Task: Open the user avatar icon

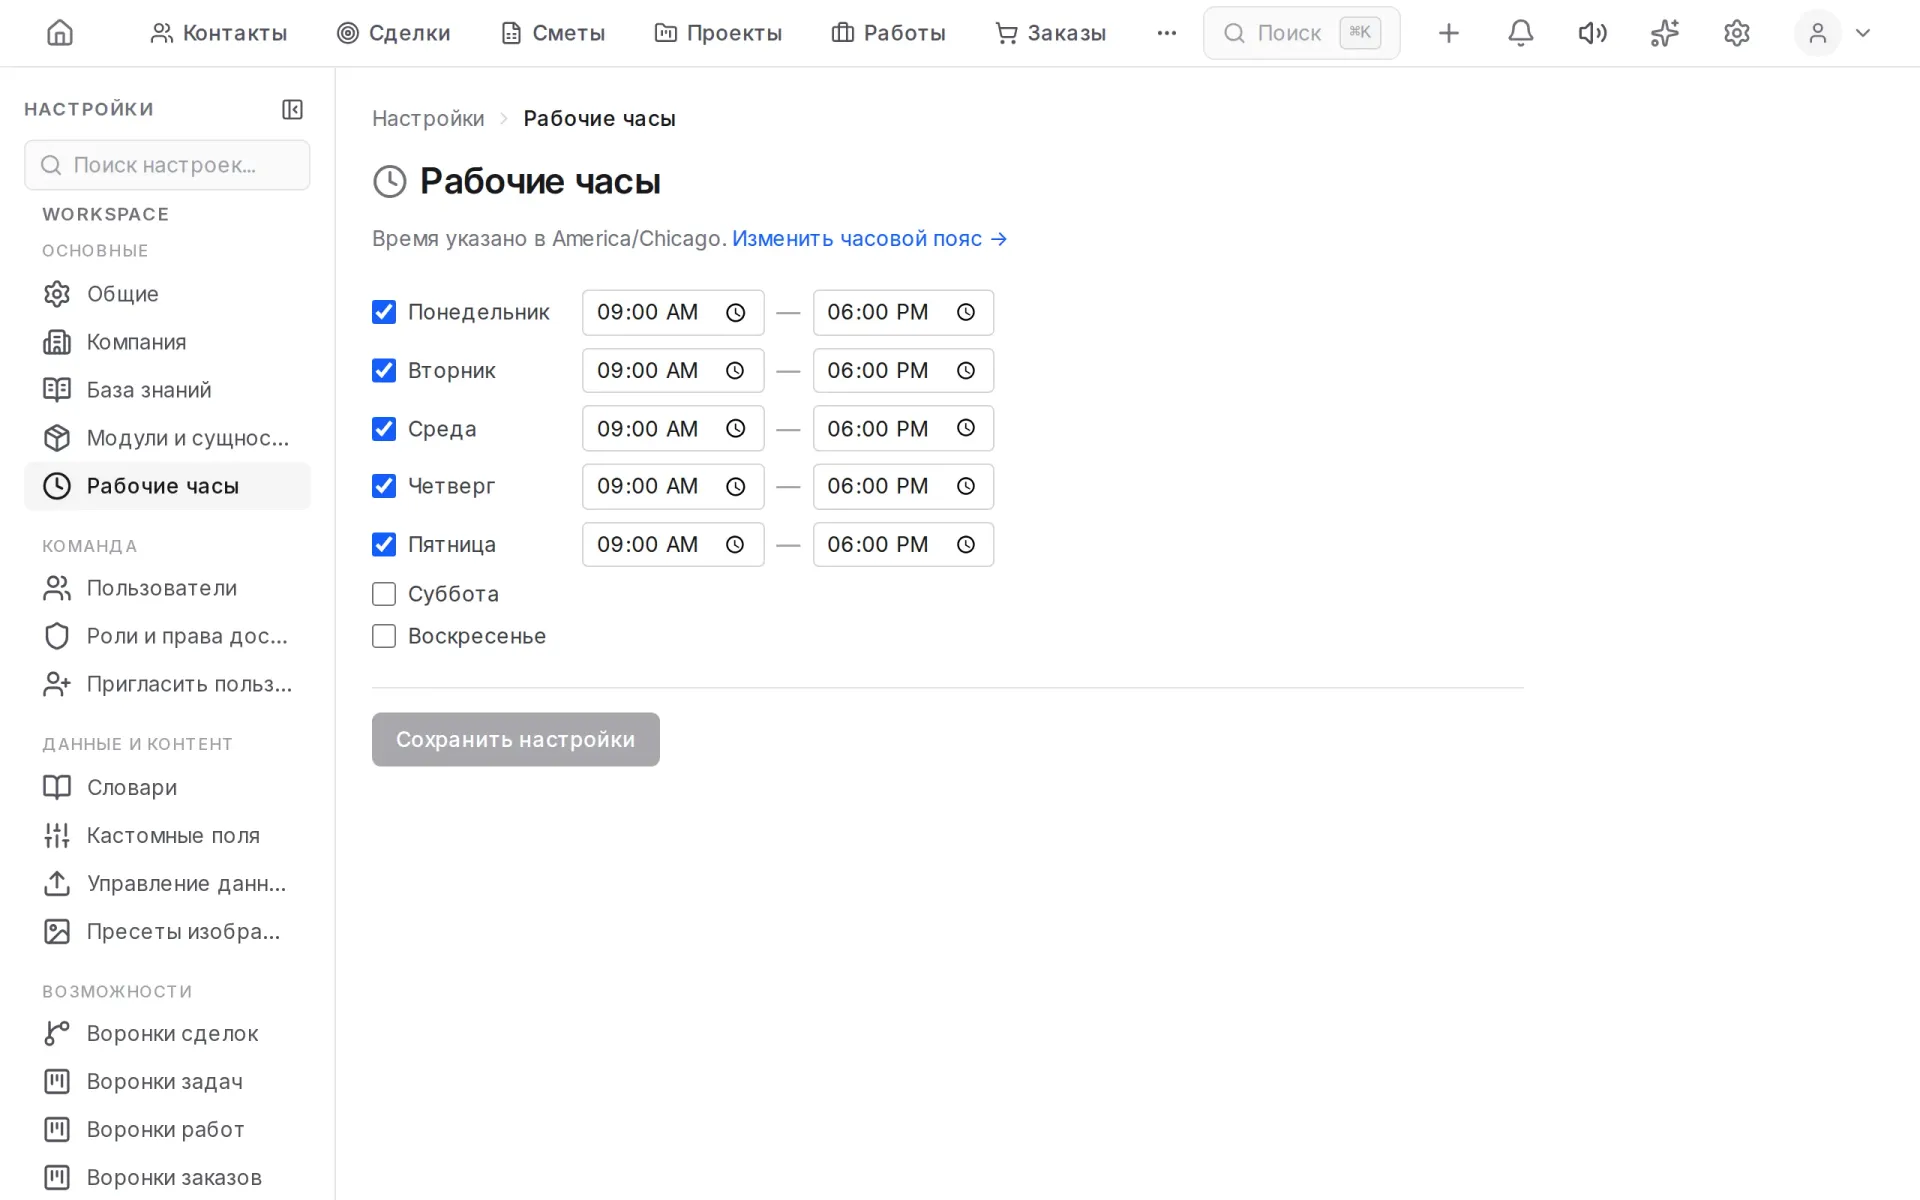Action: coord(1817,33)
